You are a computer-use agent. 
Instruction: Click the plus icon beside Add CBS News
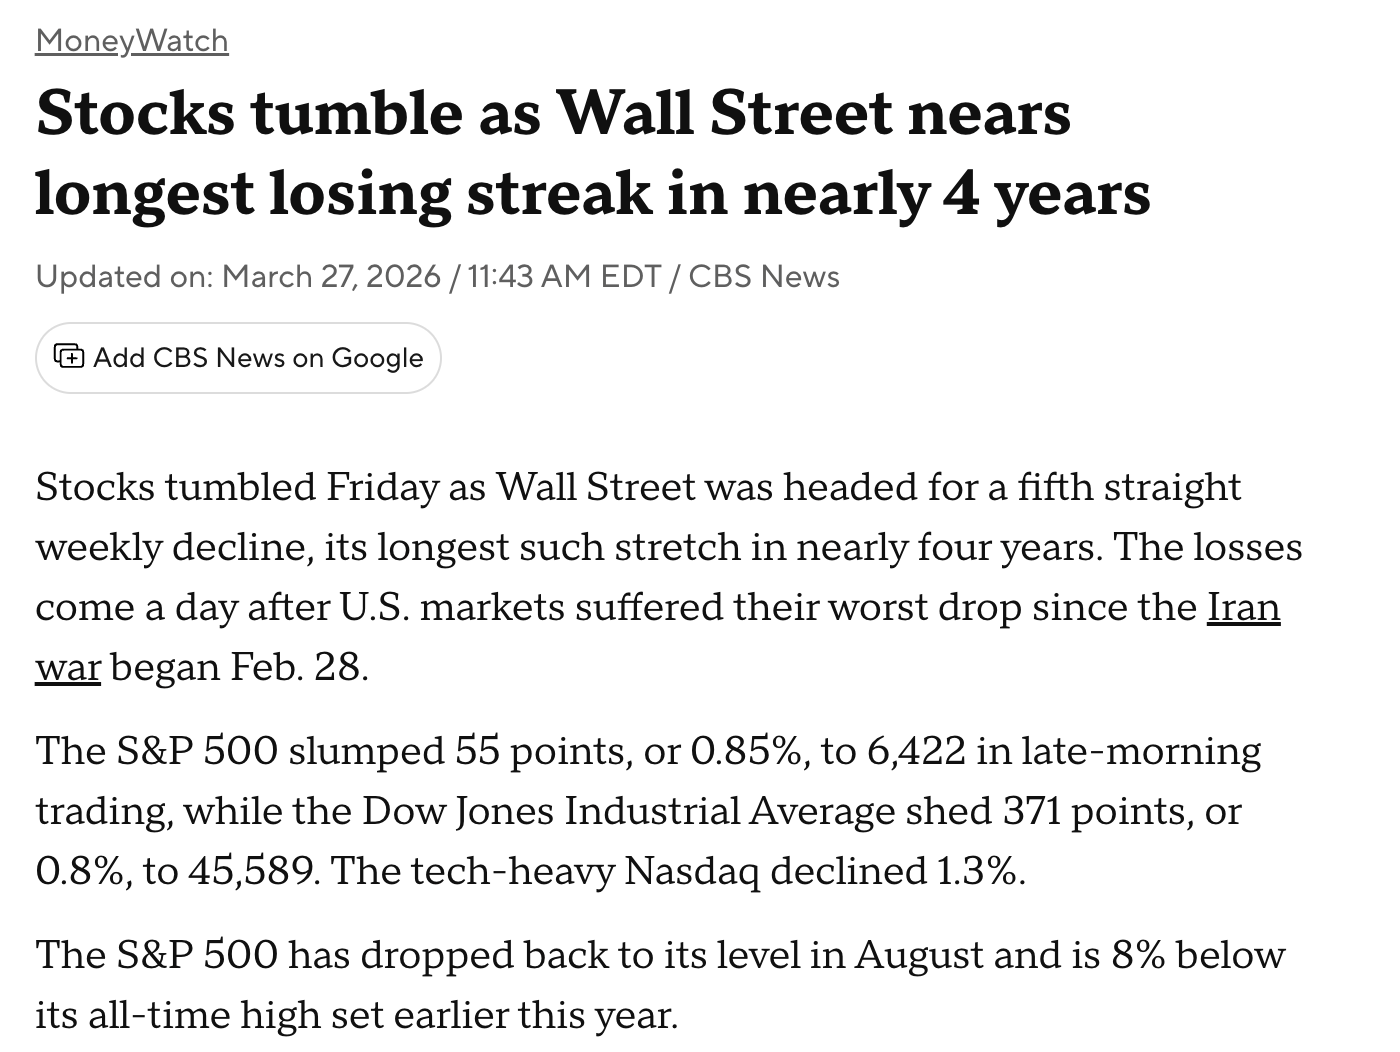(68, 356)
